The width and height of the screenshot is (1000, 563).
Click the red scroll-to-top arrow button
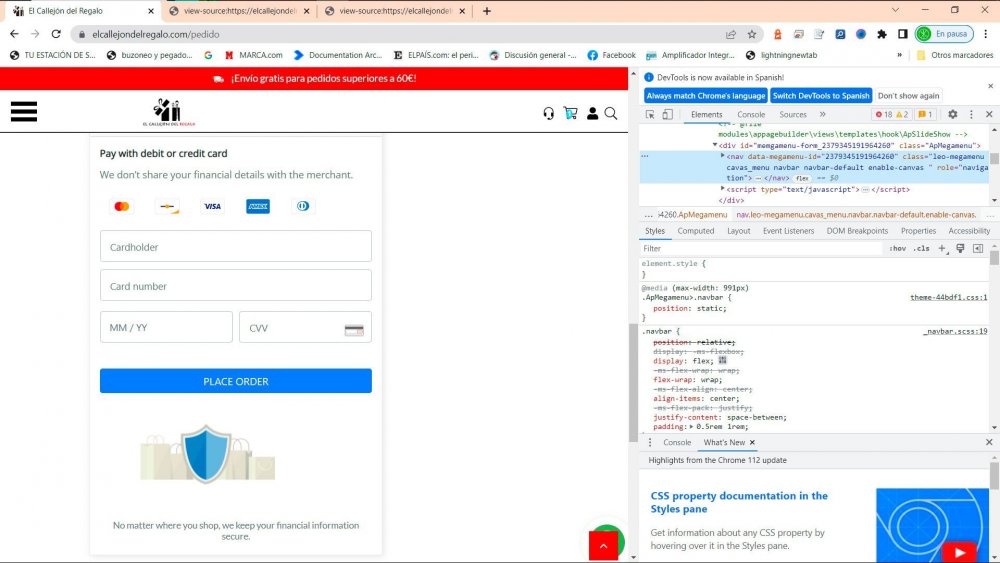tap(603, 545)
